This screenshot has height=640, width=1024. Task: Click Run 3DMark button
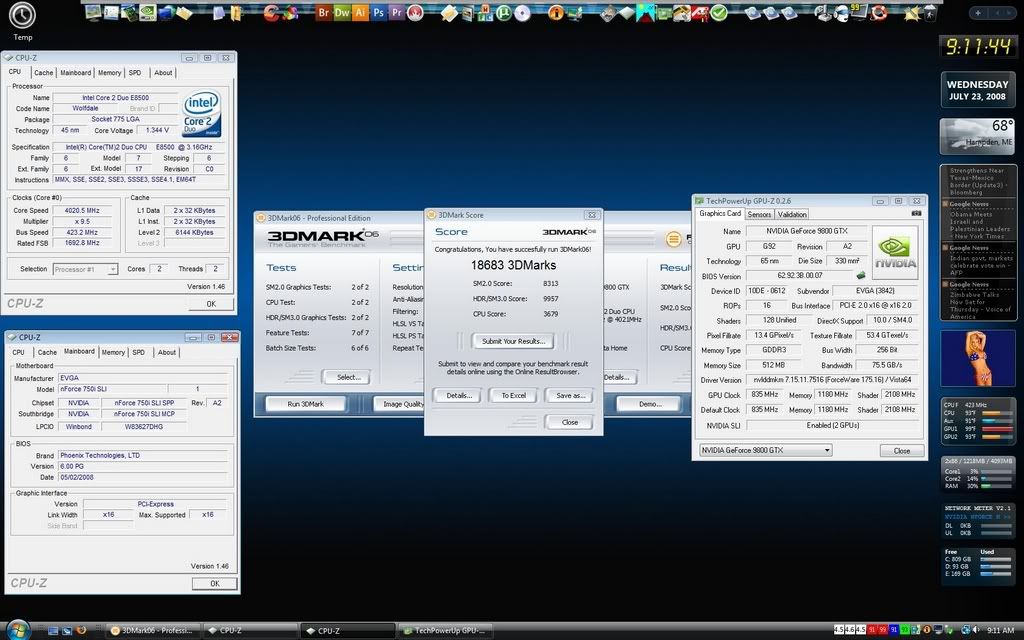tap(306, 404)
